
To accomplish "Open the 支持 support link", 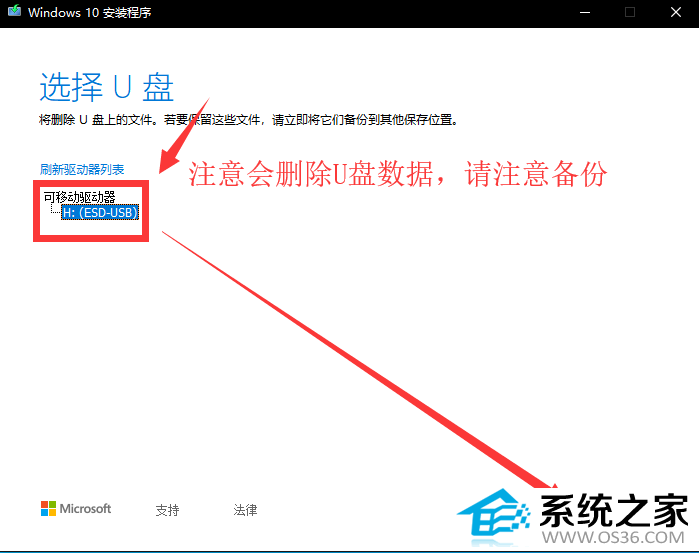I will click(x=168, y=510).
